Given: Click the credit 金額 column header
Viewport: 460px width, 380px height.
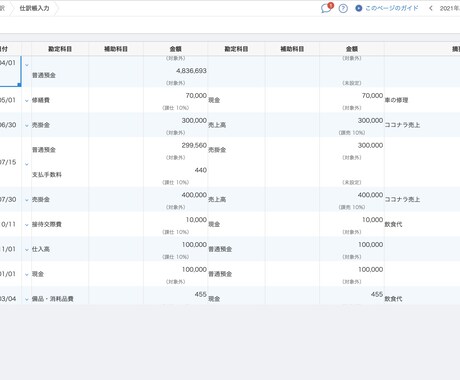Looking at the screenshot, I should tap(352, 49).
